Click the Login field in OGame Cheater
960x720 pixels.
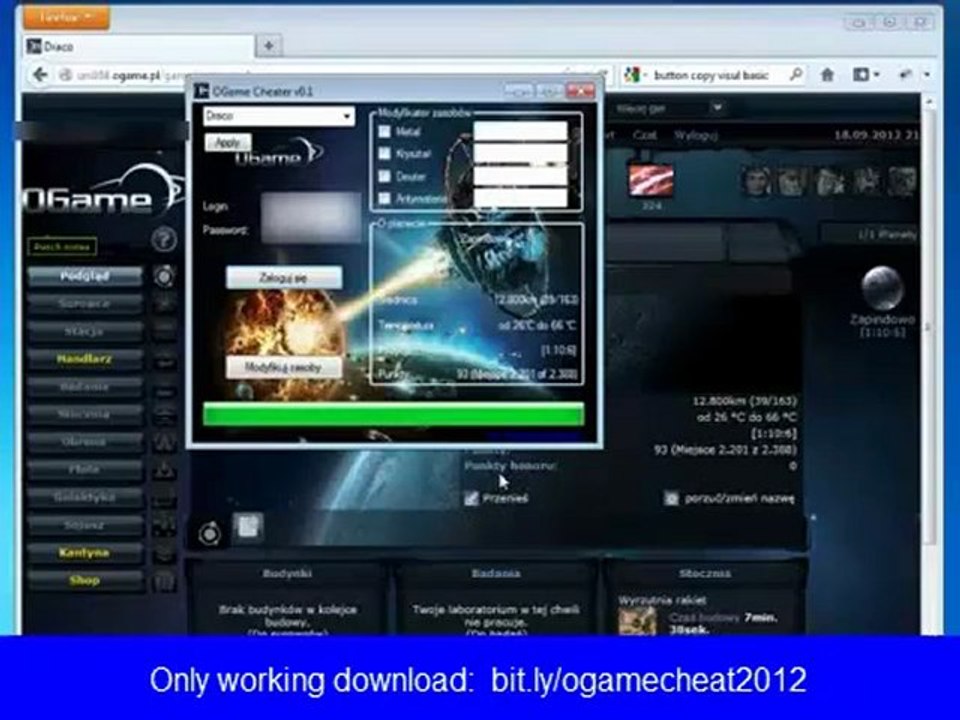coord(310,206)
